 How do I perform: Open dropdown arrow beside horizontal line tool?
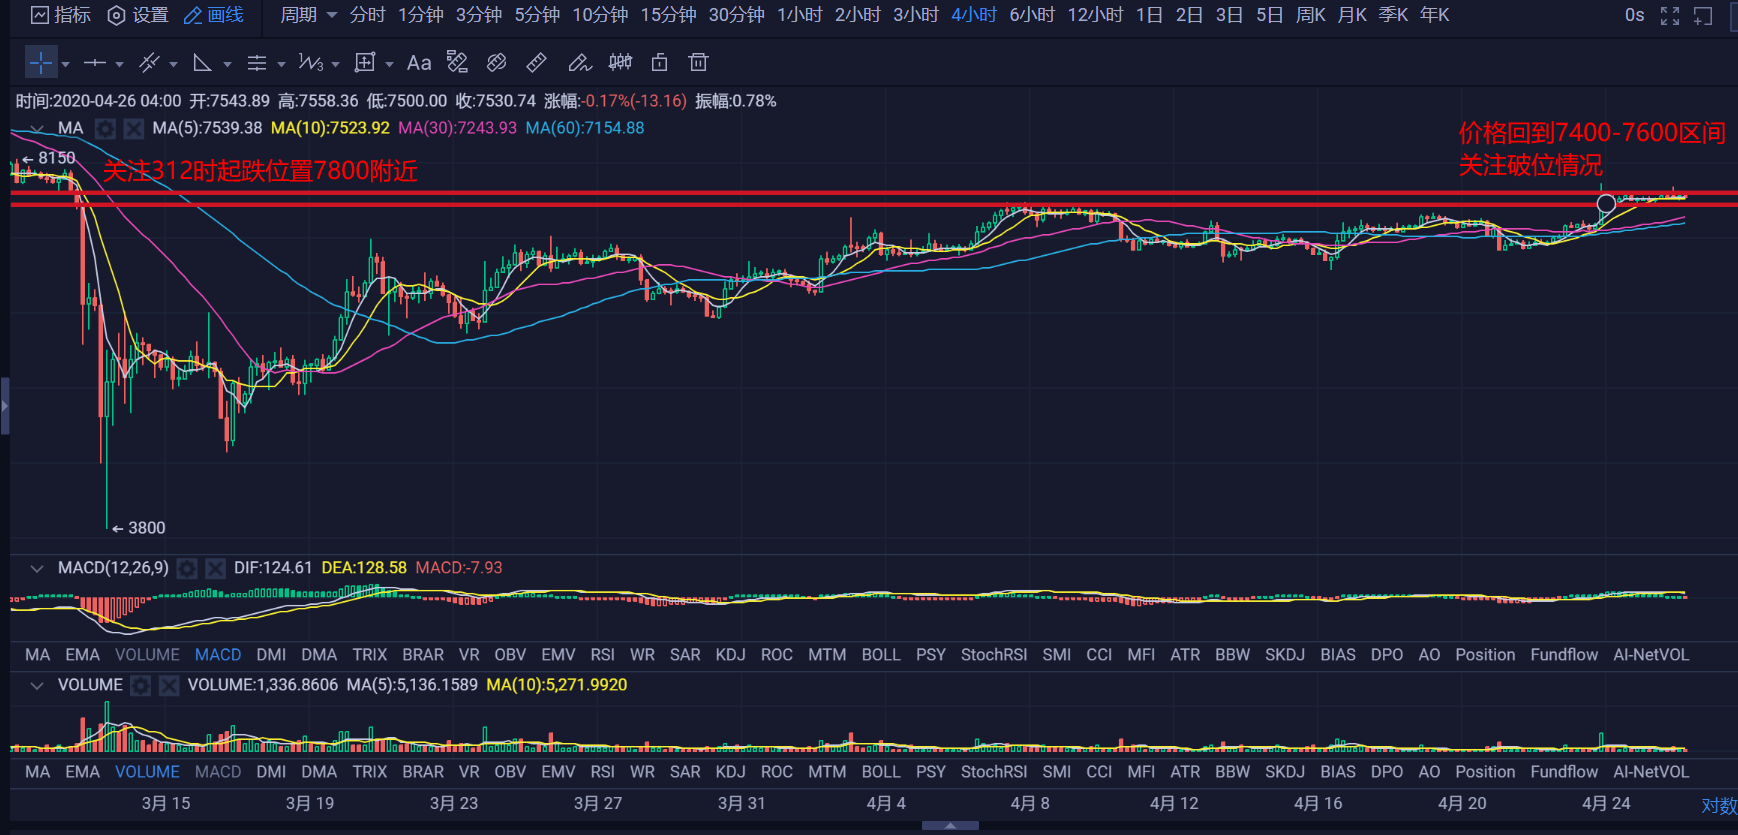[120, 64]
